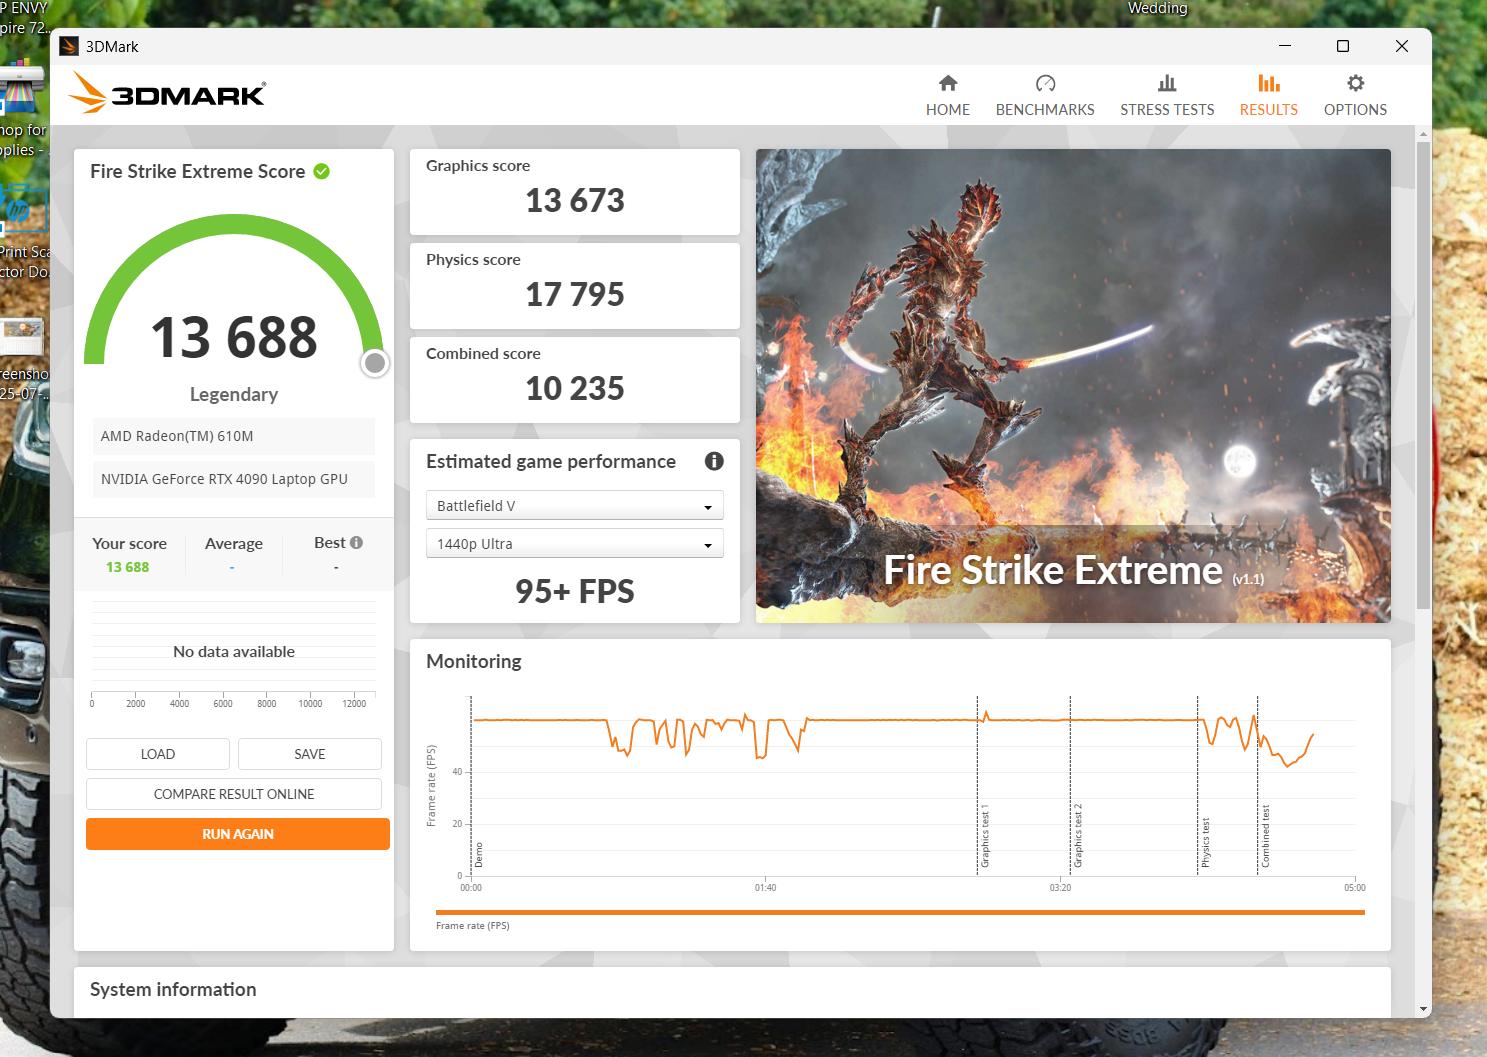The height and width of the screenshot is (1057, 1487).
Task: Click the (v1.1) version label on the Fire Strike Extreme artwork
Action: coord(1248,579)
